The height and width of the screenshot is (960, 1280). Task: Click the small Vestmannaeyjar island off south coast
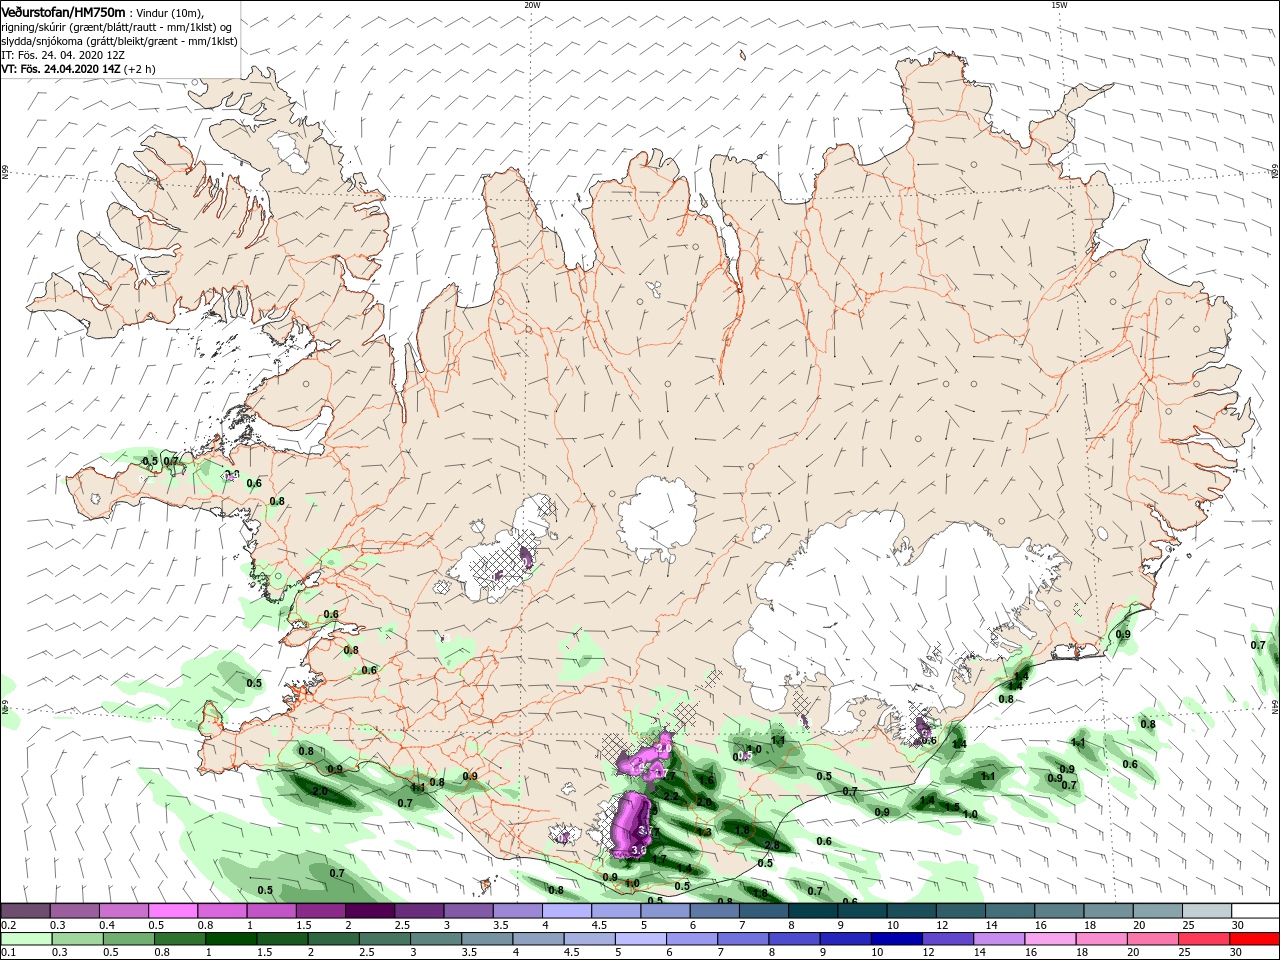click(487, 884)
